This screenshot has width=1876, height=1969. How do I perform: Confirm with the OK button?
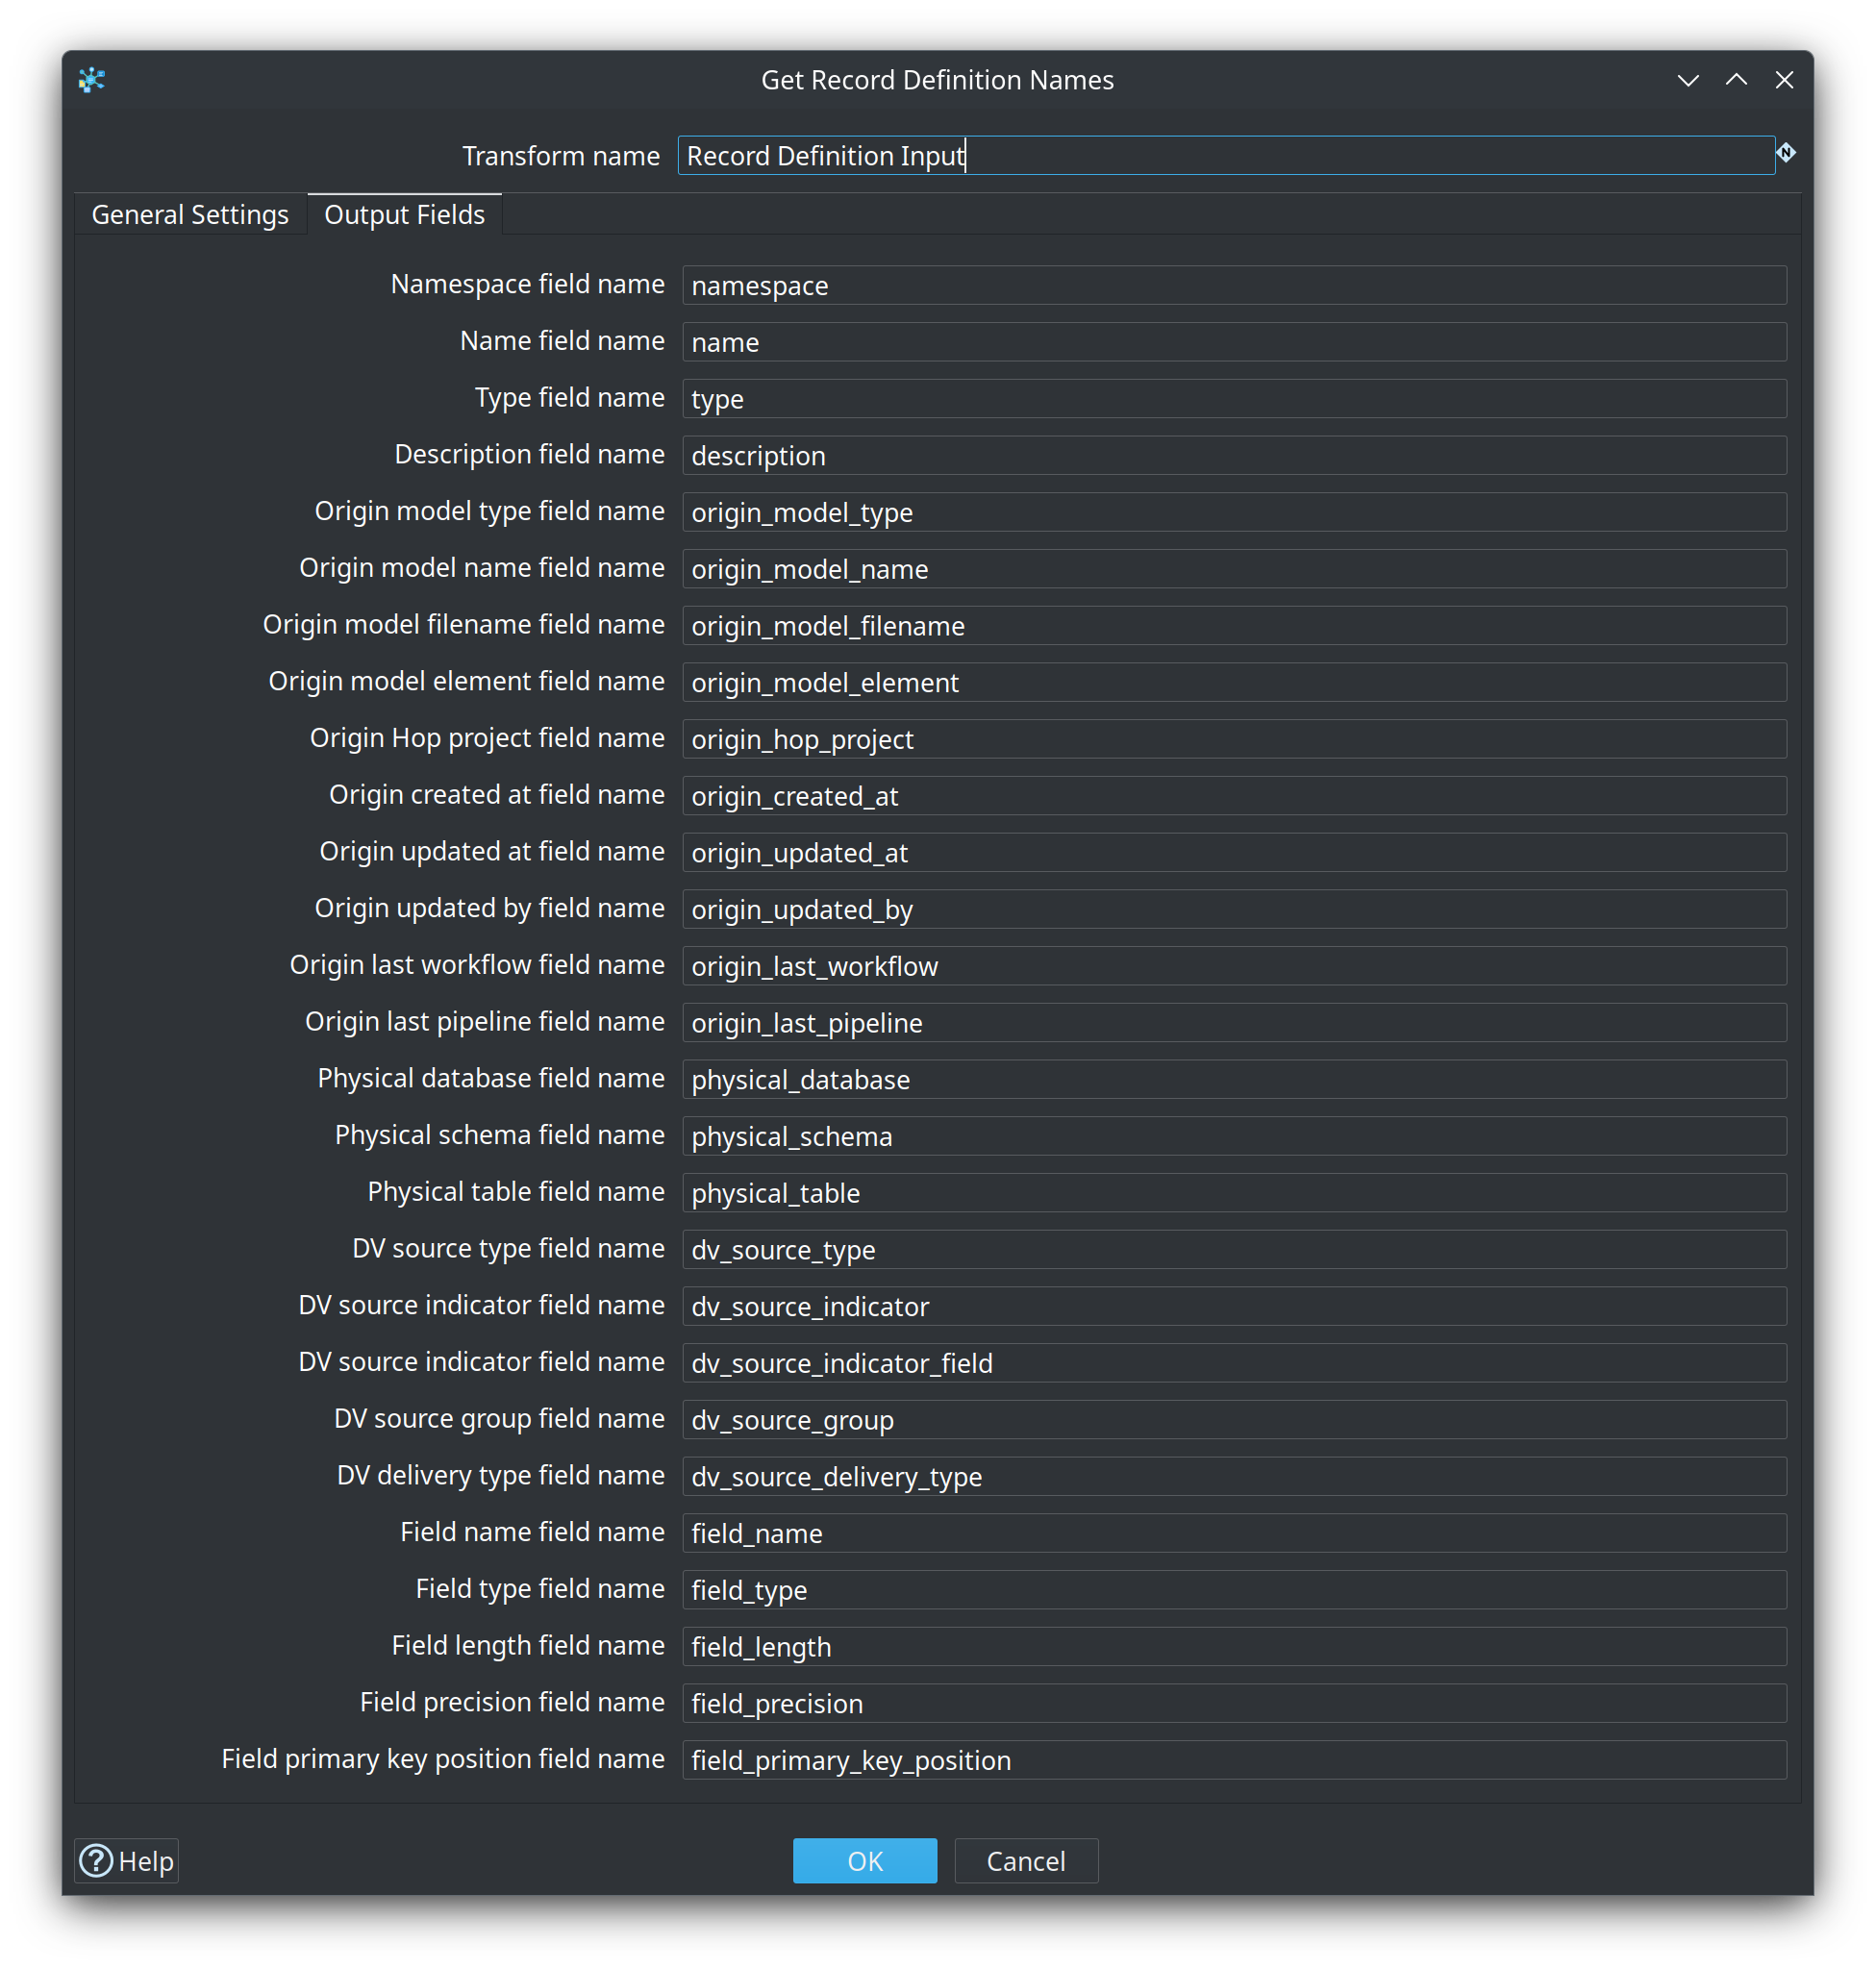coord(865,1861)
